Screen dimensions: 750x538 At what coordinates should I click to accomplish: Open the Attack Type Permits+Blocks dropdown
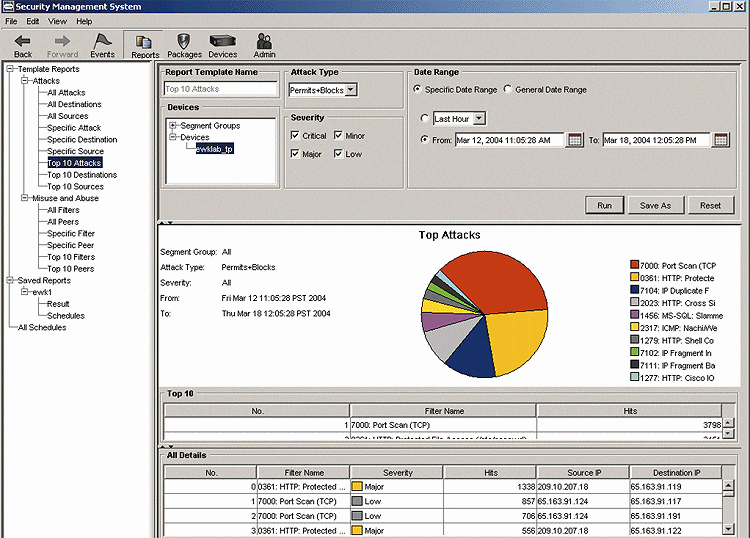[x=351, y=90]
